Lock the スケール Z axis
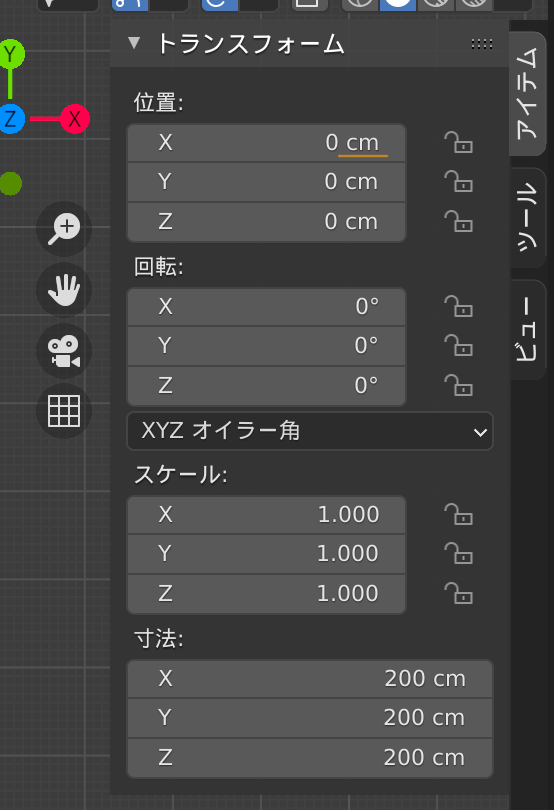 coord(458,594)
